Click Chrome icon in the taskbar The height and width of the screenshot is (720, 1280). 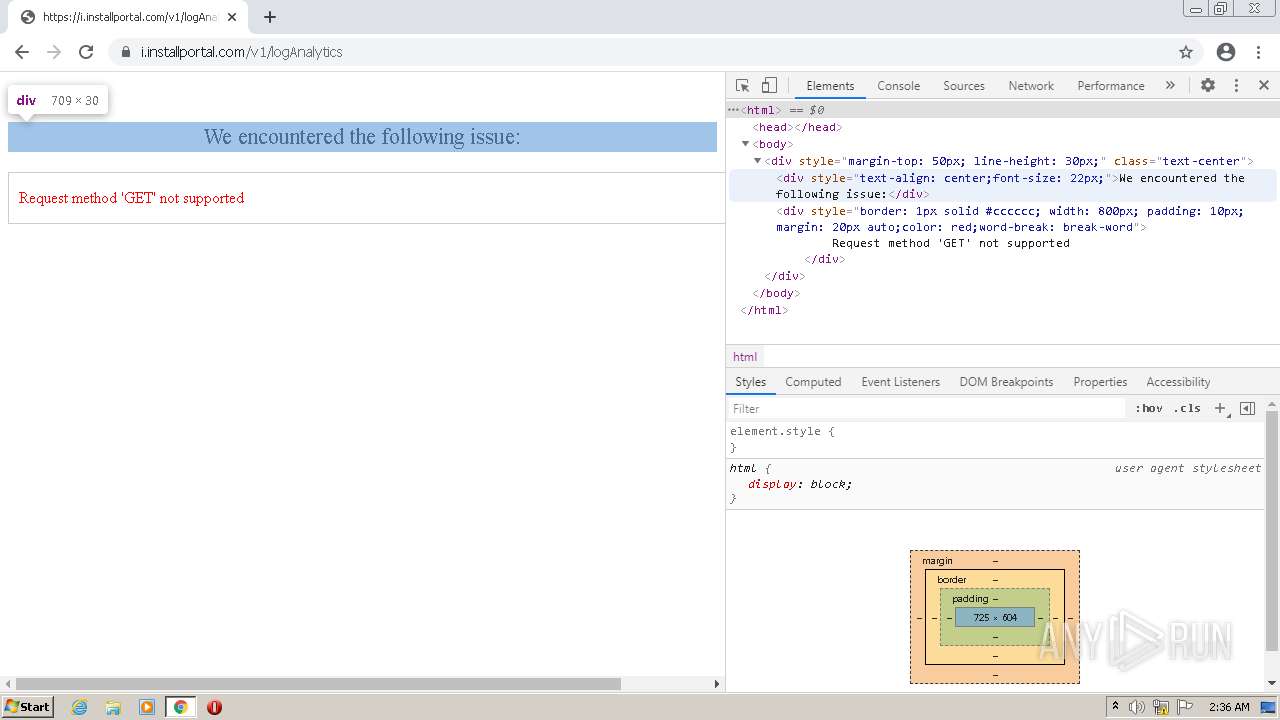(180, 707)
